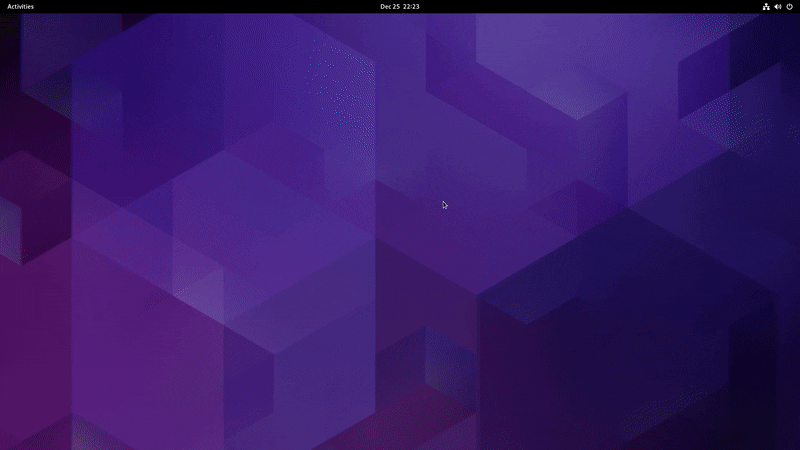
Task: Click the "22:23" time display
Action: click(411, 6)
